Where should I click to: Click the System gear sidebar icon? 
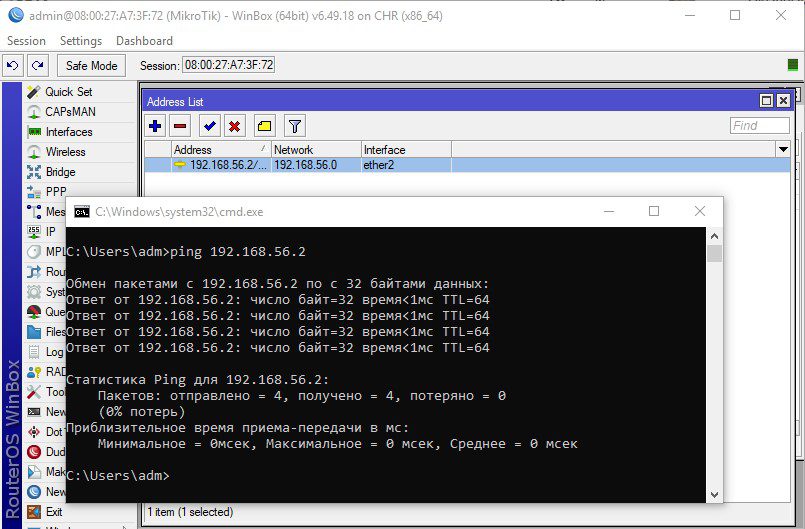pyautogui.click(x=34, y=292)
